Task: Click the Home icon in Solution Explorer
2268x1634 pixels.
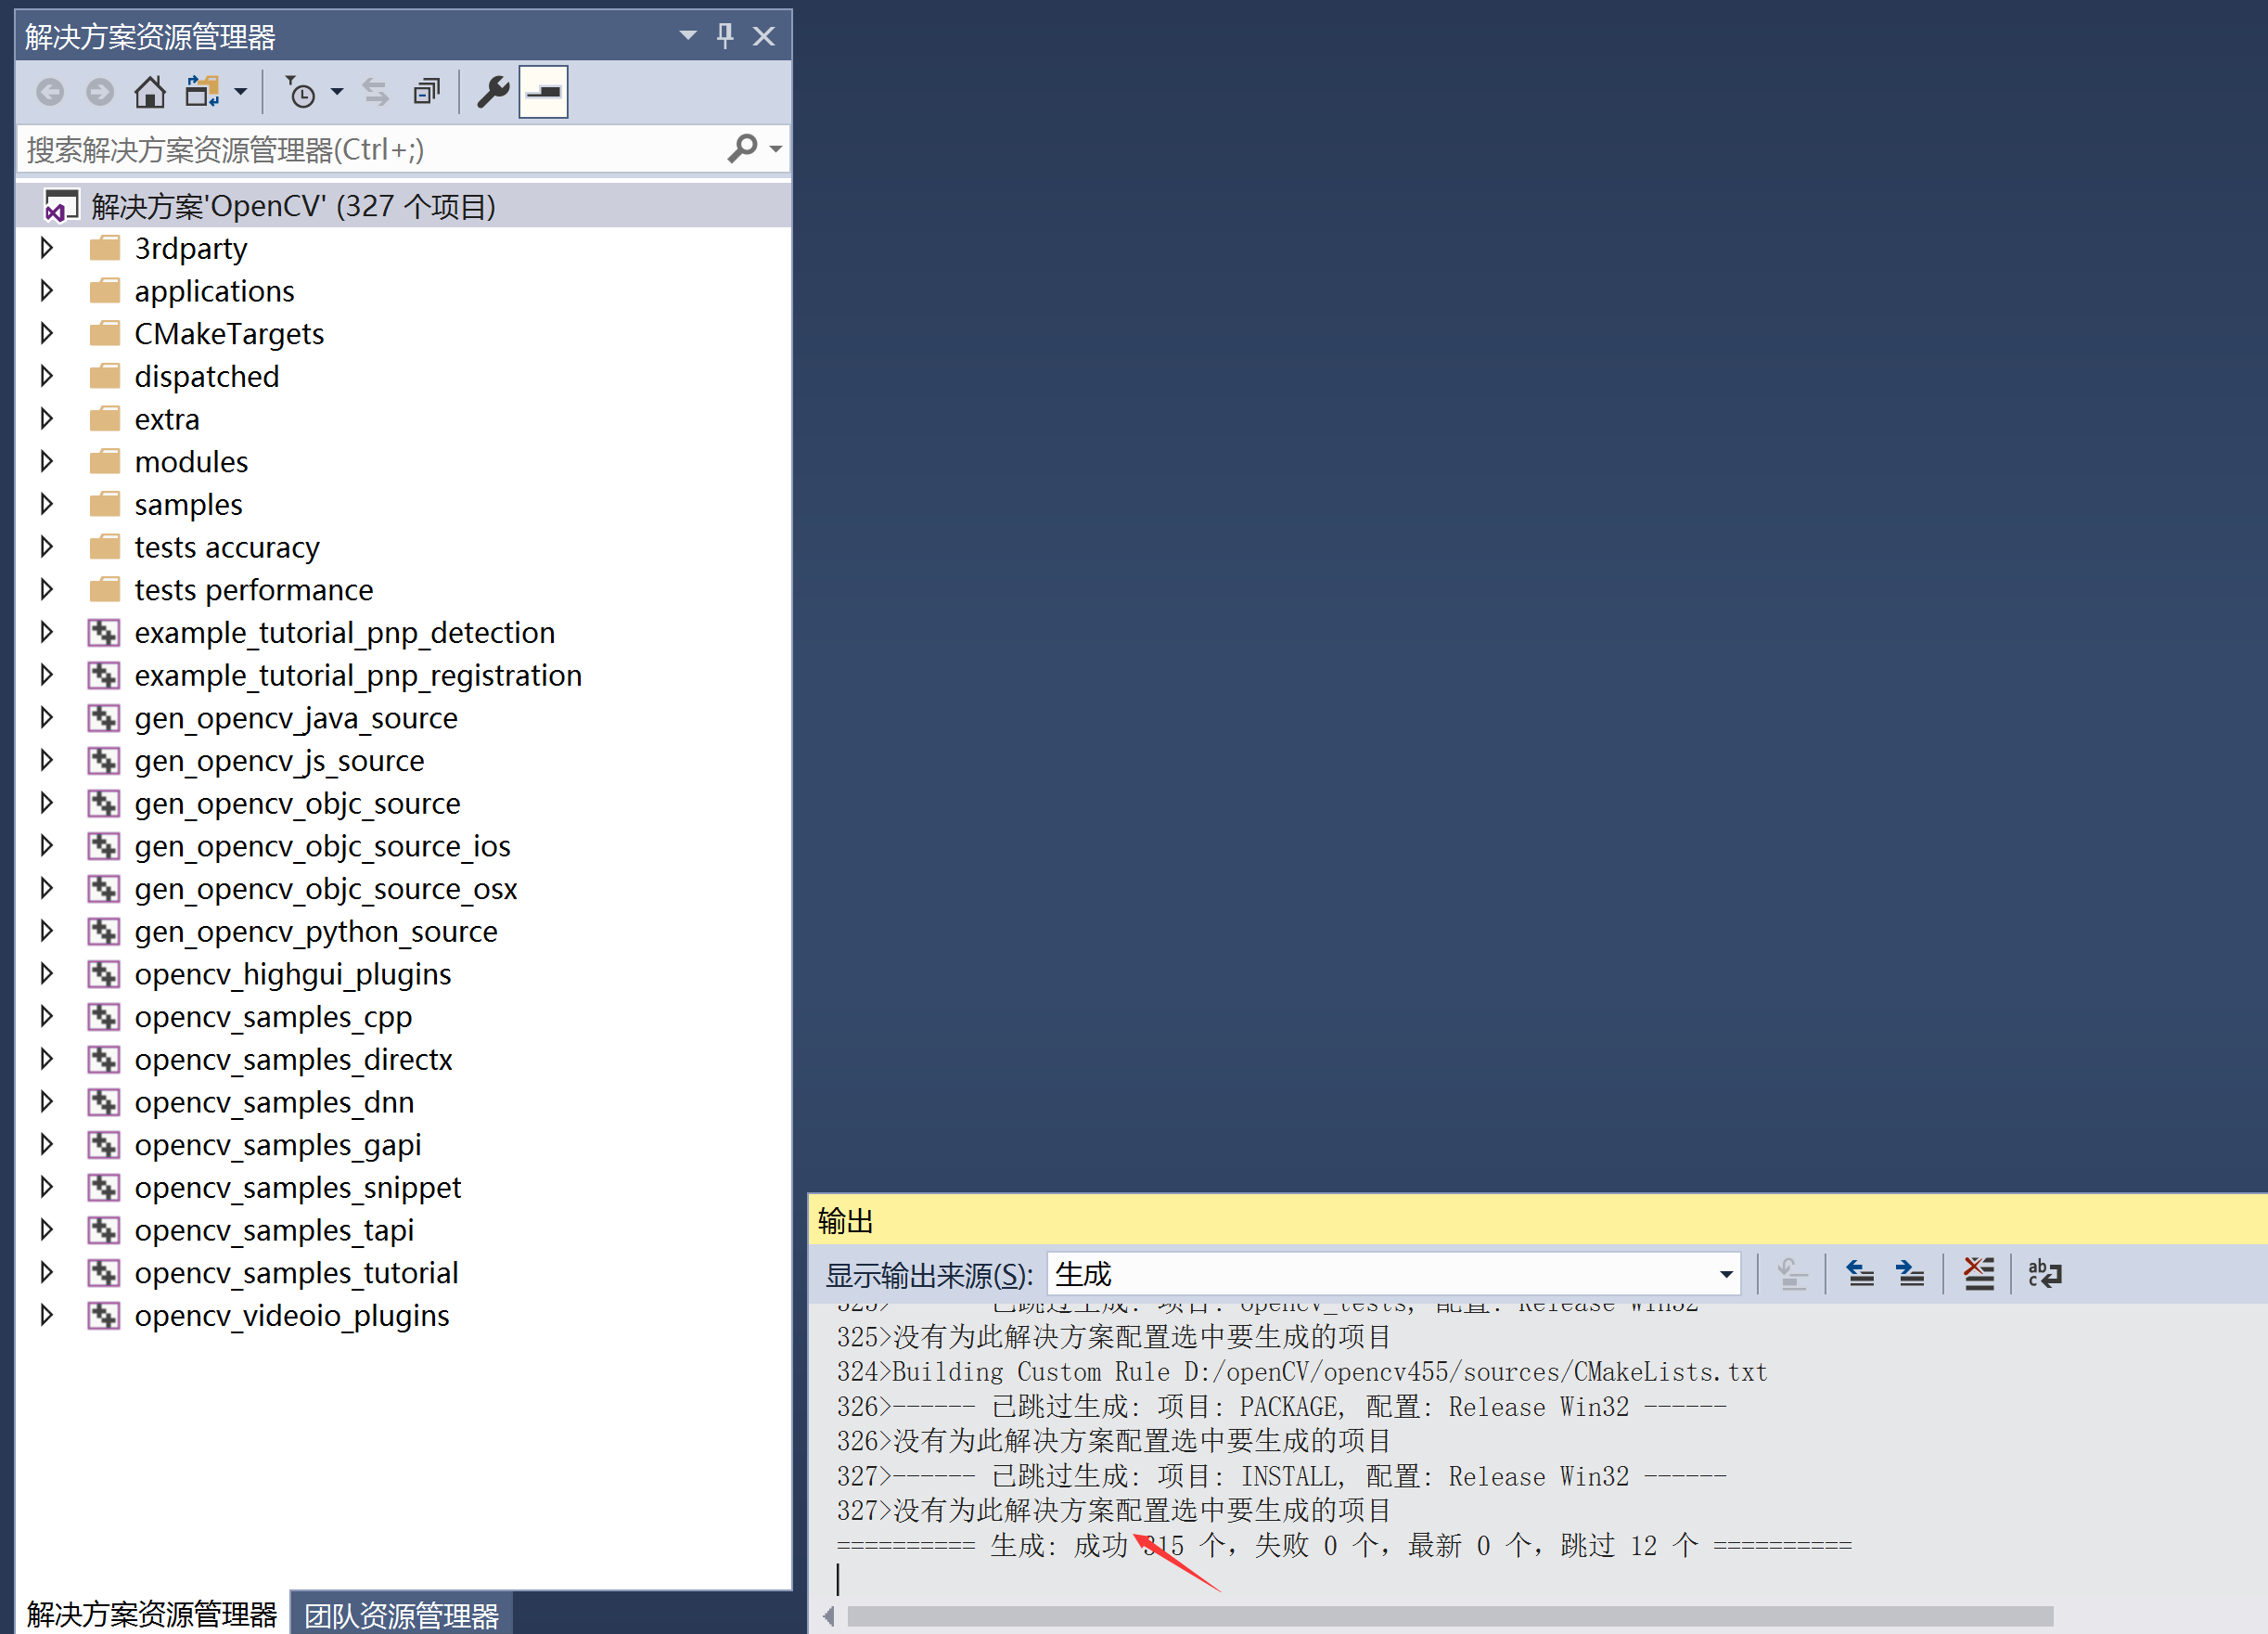Action: 150,92
